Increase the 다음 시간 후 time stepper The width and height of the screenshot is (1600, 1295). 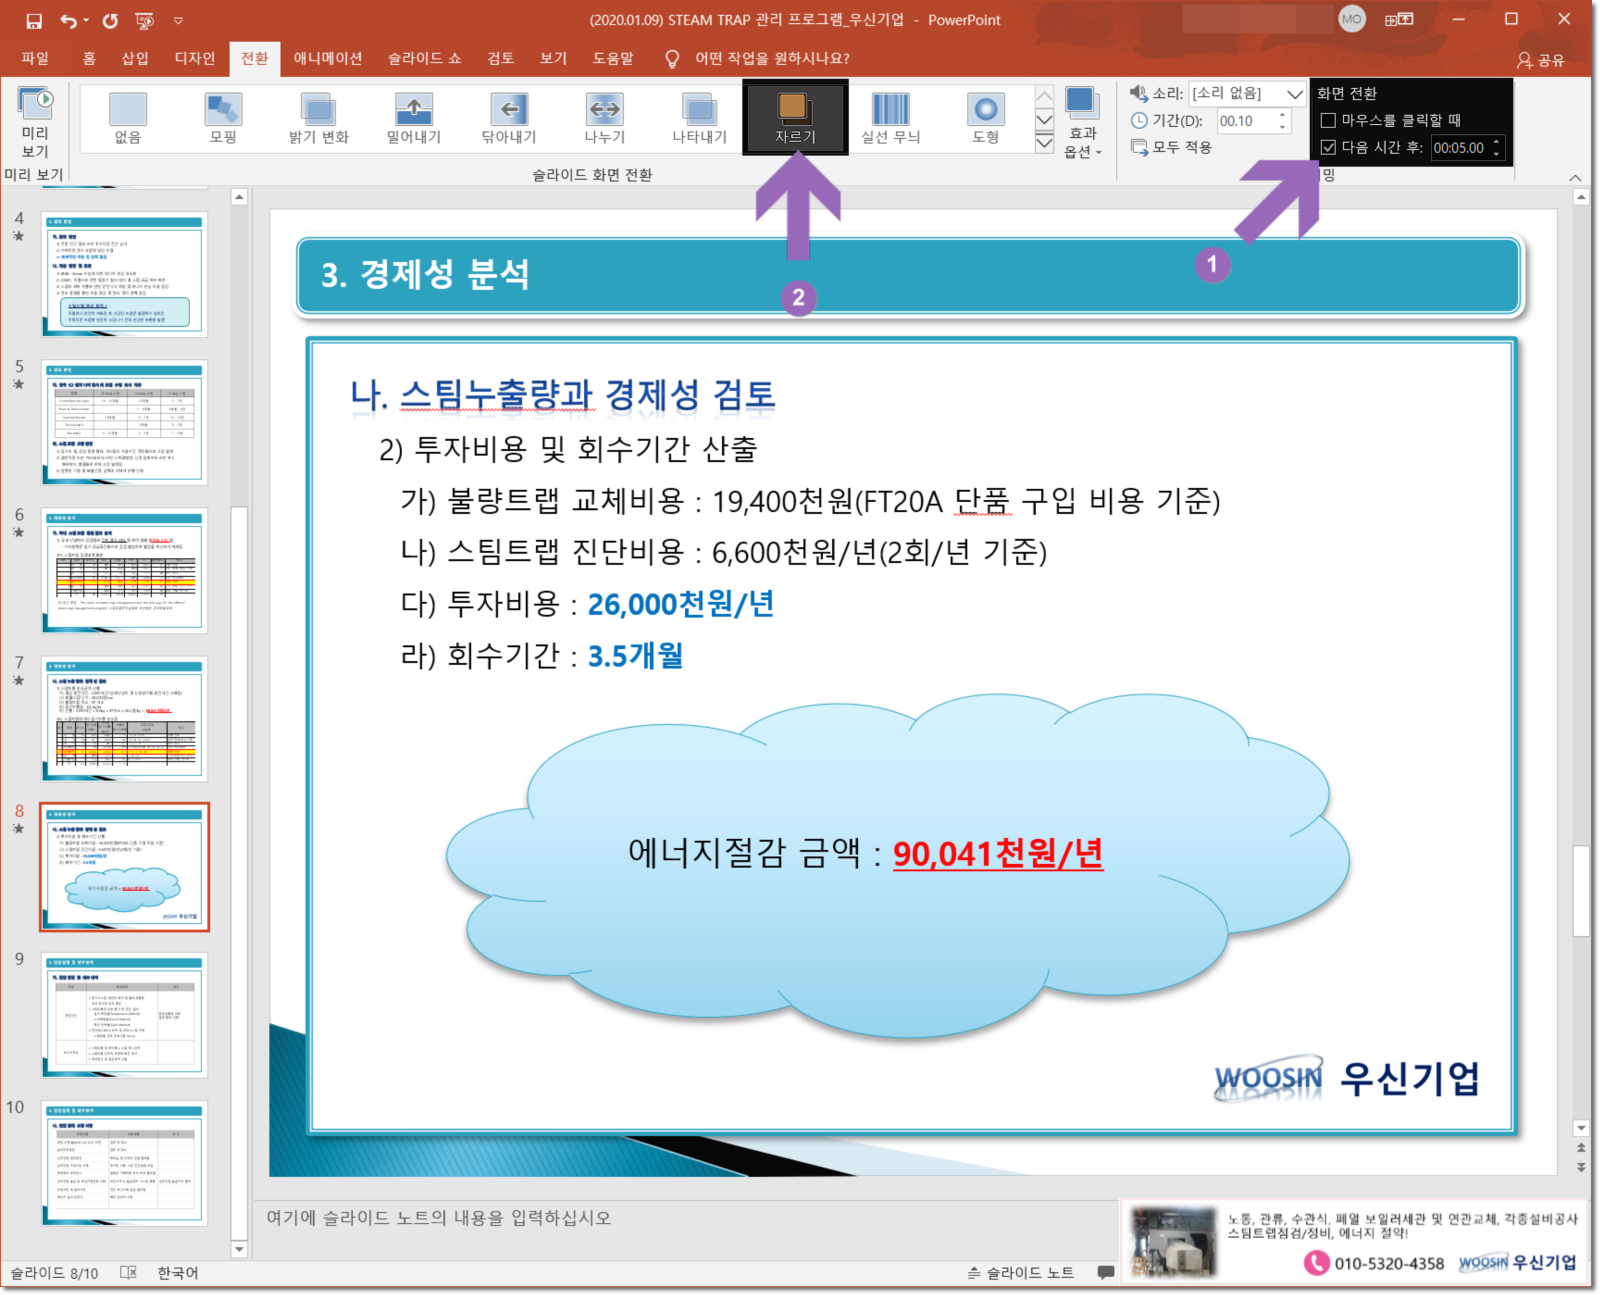[1497, 142]
